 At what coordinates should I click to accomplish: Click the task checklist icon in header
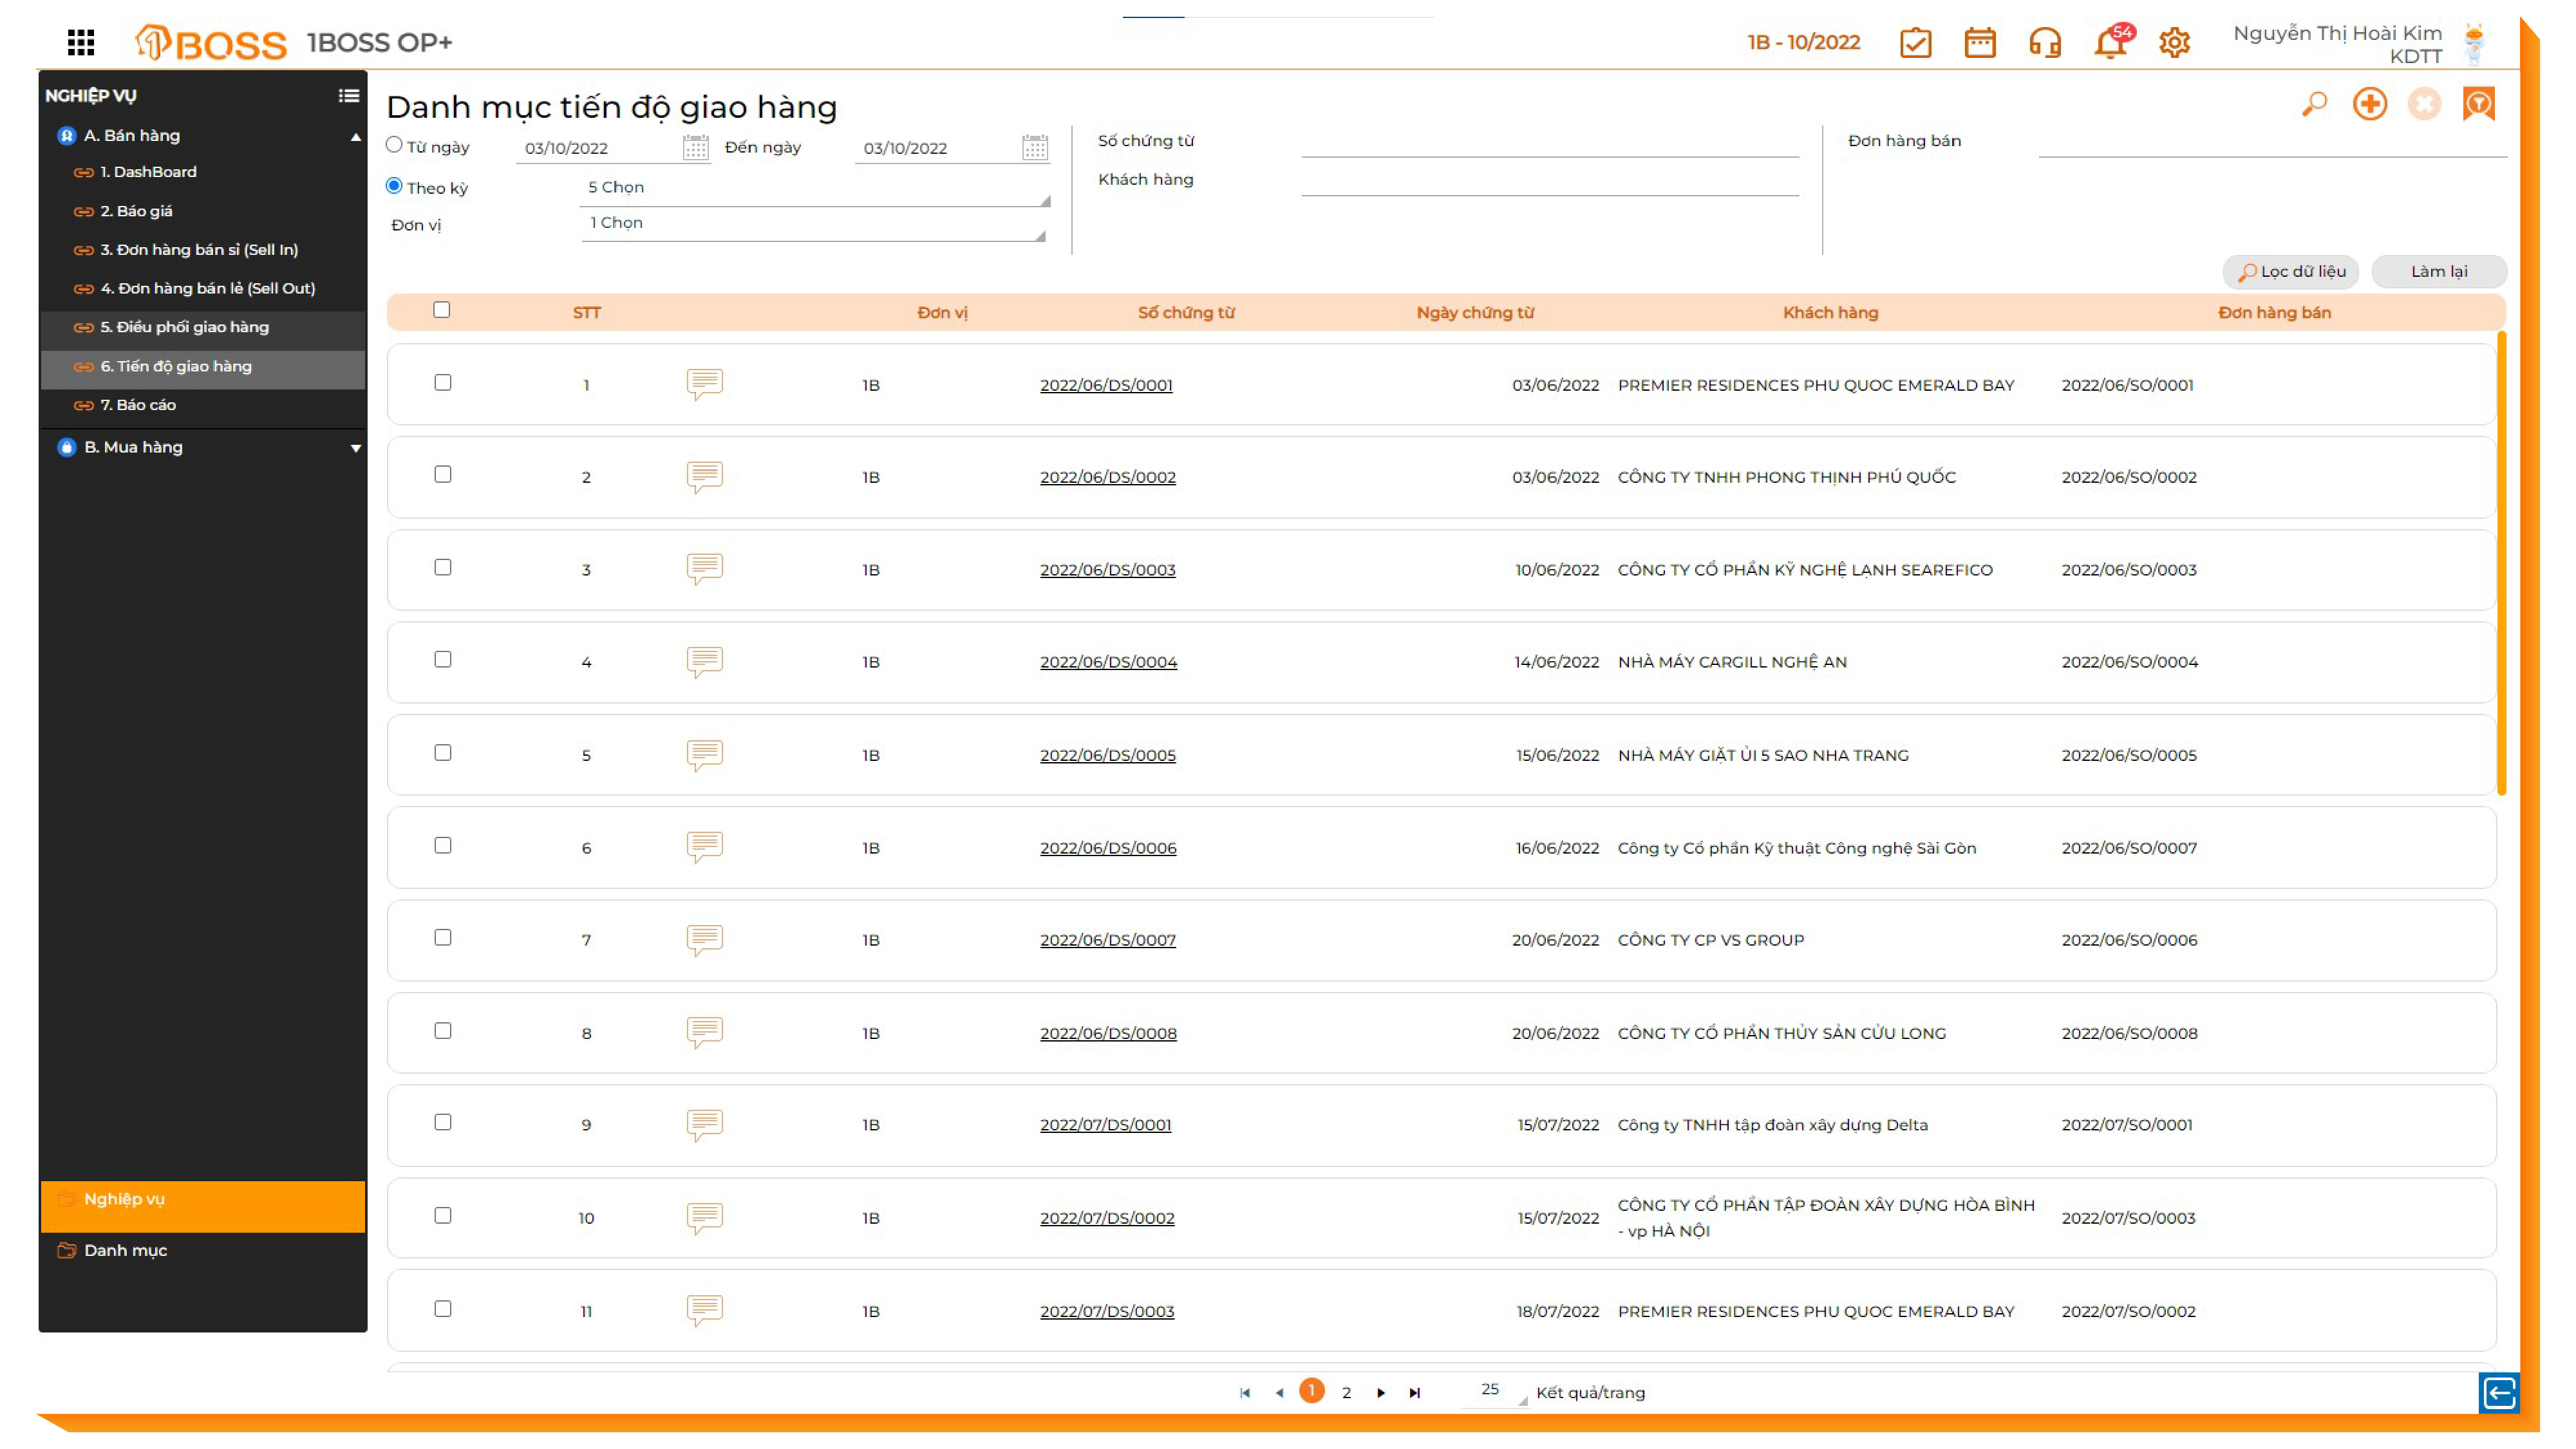1915,43
